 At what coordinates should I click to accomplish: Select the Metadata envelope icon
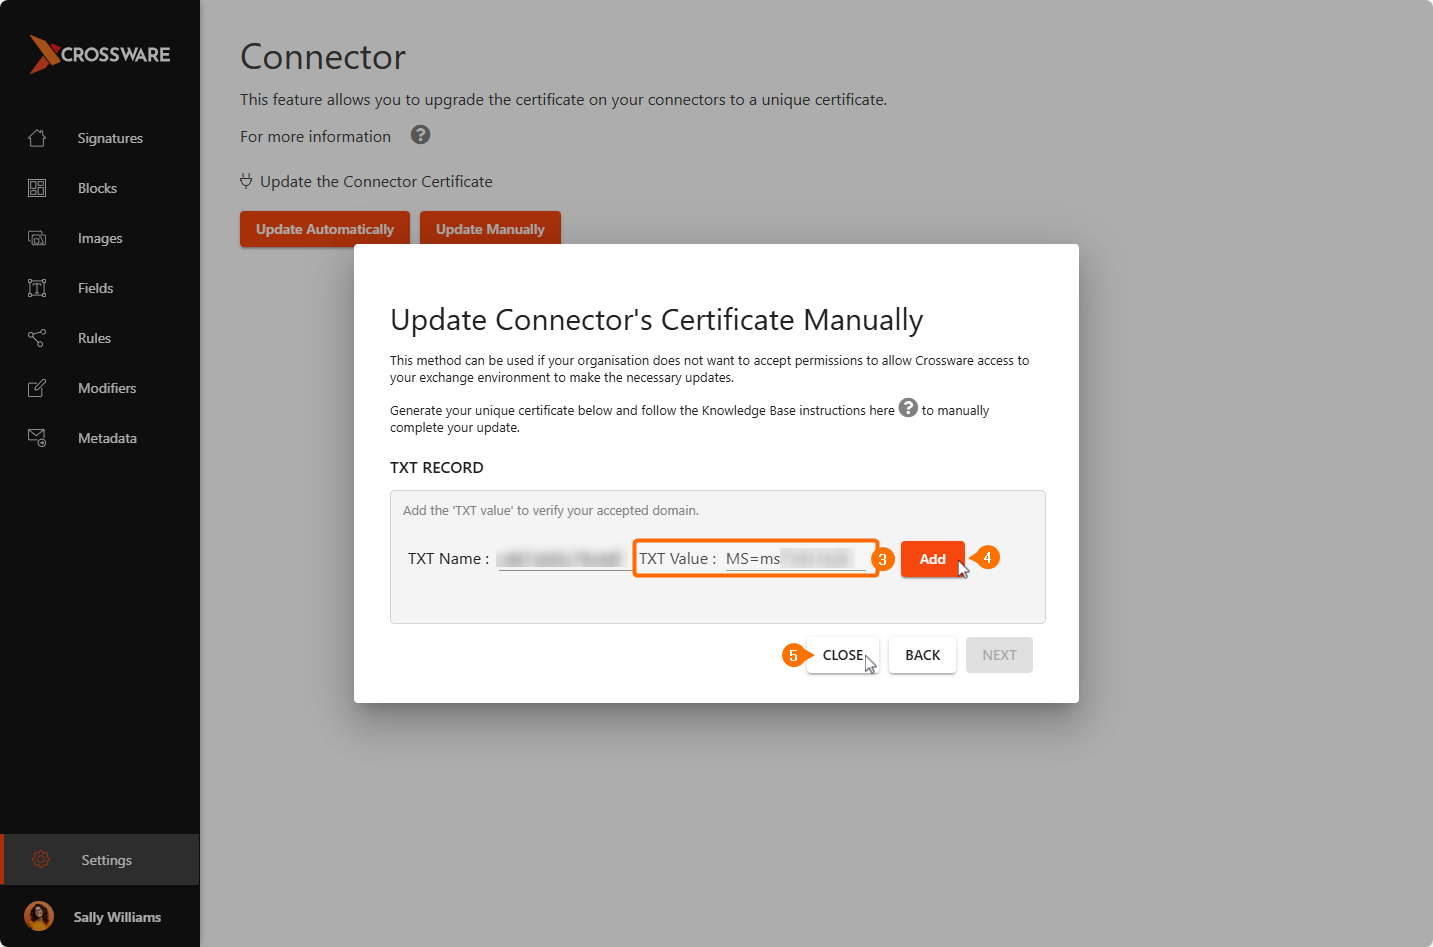(x=37, y=438)
